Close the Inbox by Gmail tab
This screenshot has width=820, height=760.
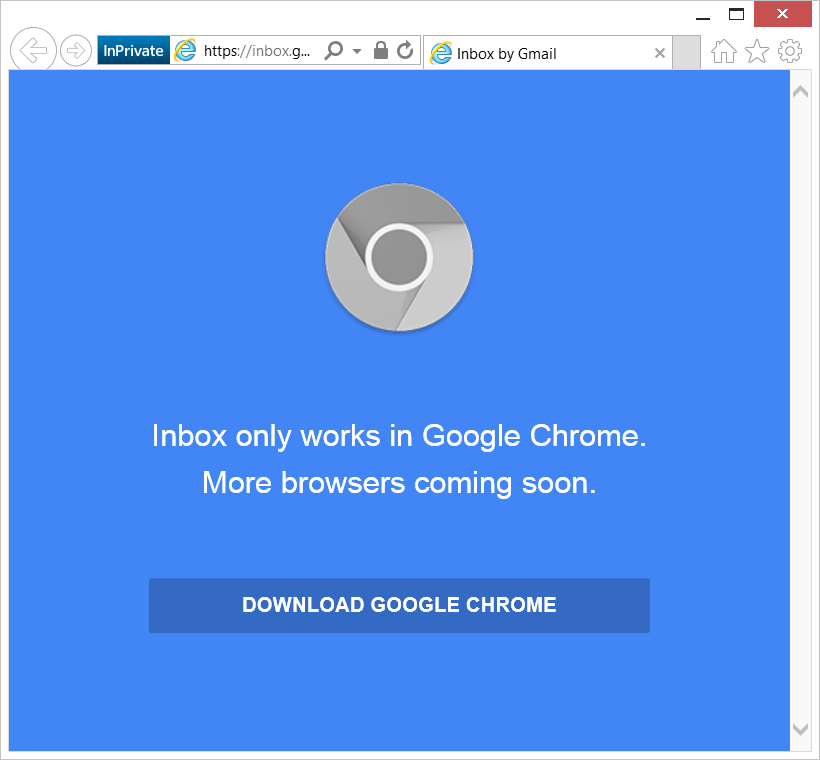pyautogui.click(x=660, y=53)
